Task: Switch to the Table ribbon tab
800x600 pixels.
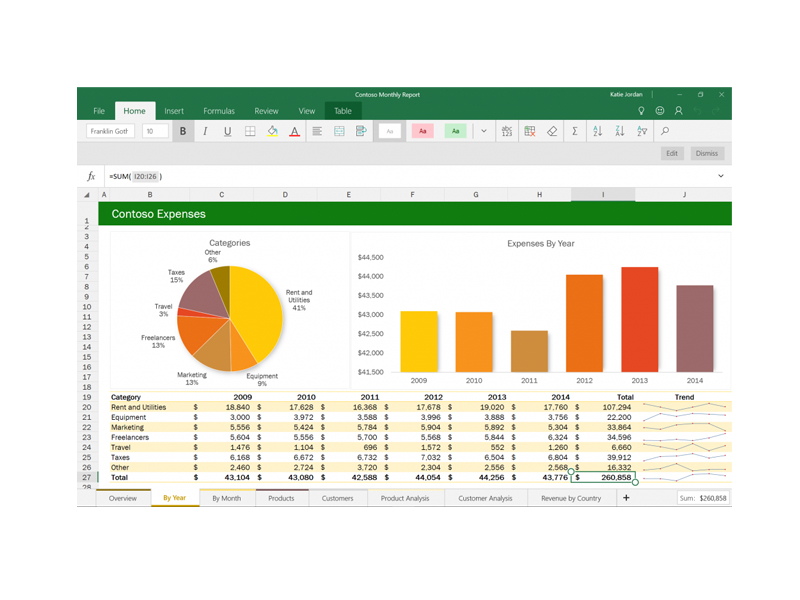Action: 343,111
